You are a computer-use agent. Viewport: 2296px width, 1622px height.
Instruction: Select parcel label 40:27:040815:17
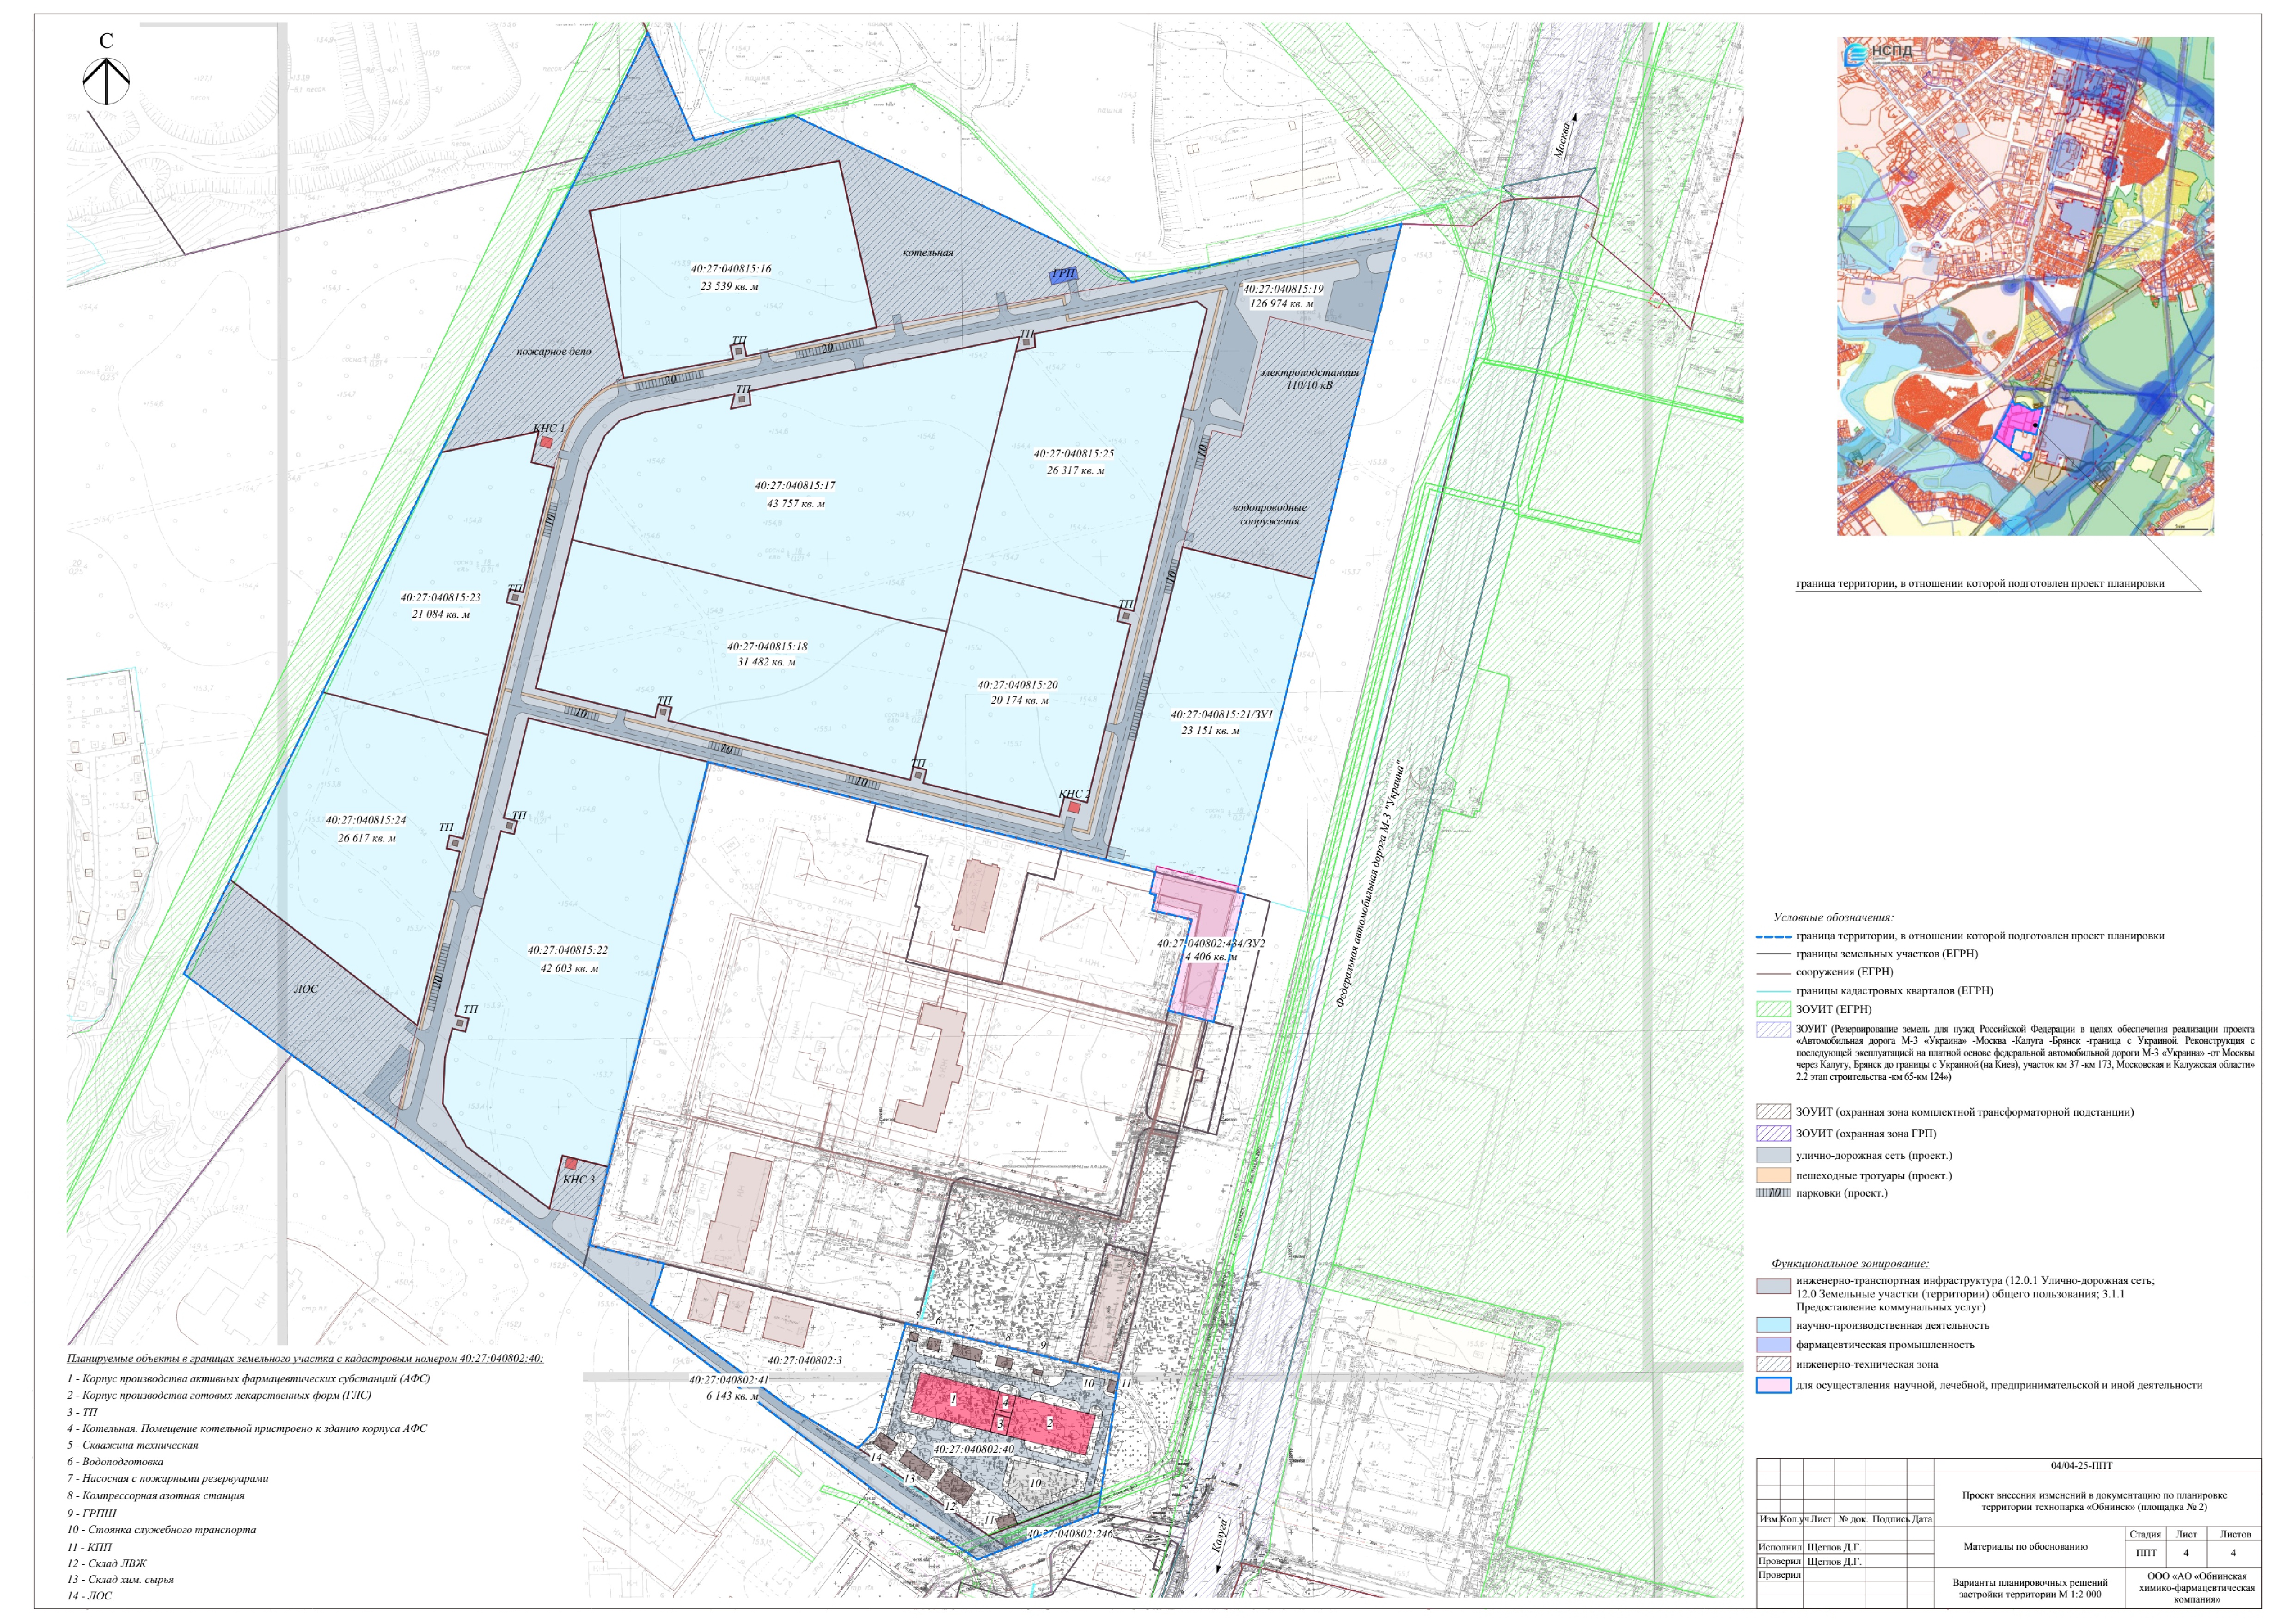794,486
